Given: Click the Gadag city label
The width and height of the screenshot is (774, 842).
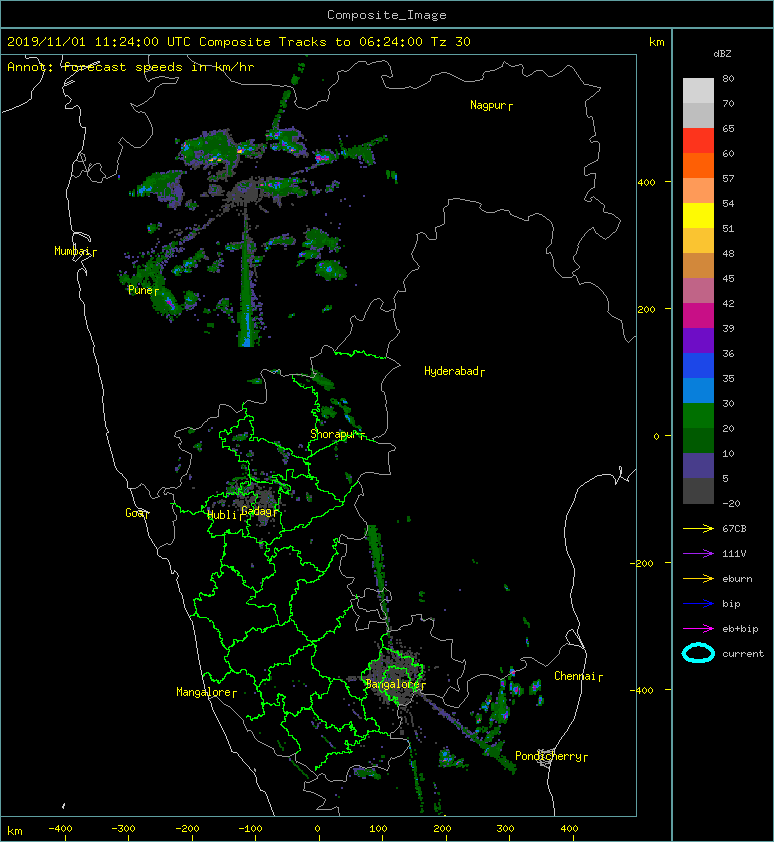Looking at the screenshot, I should coord(257,511).
